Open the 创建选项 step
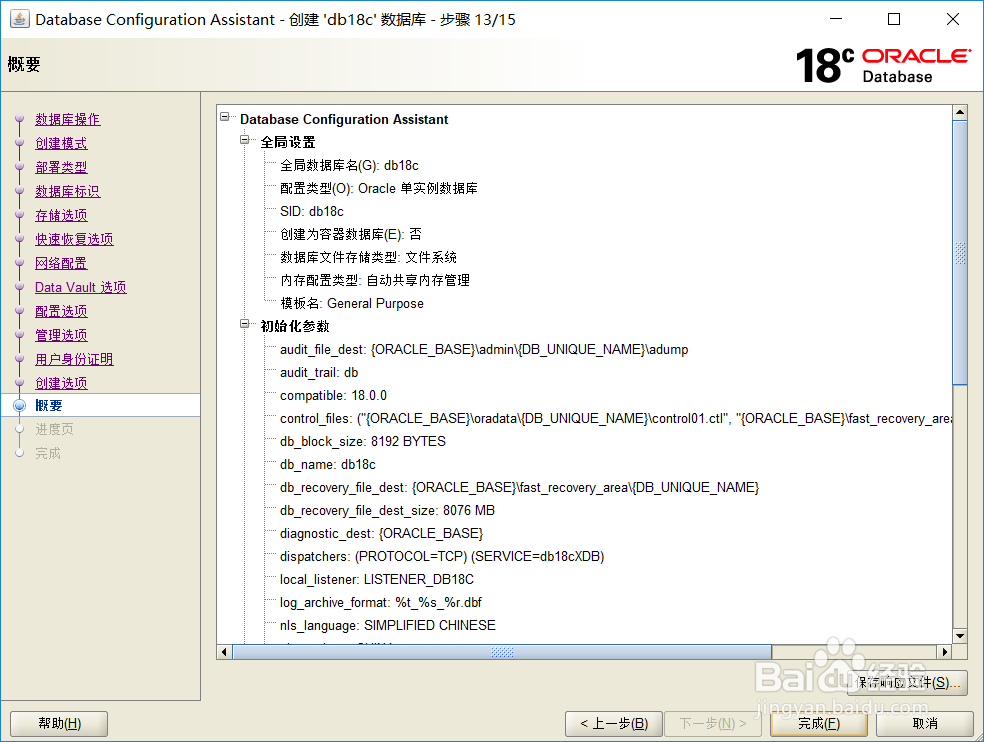This screenshot has height=742, width=984. click(x=60, y=383)
